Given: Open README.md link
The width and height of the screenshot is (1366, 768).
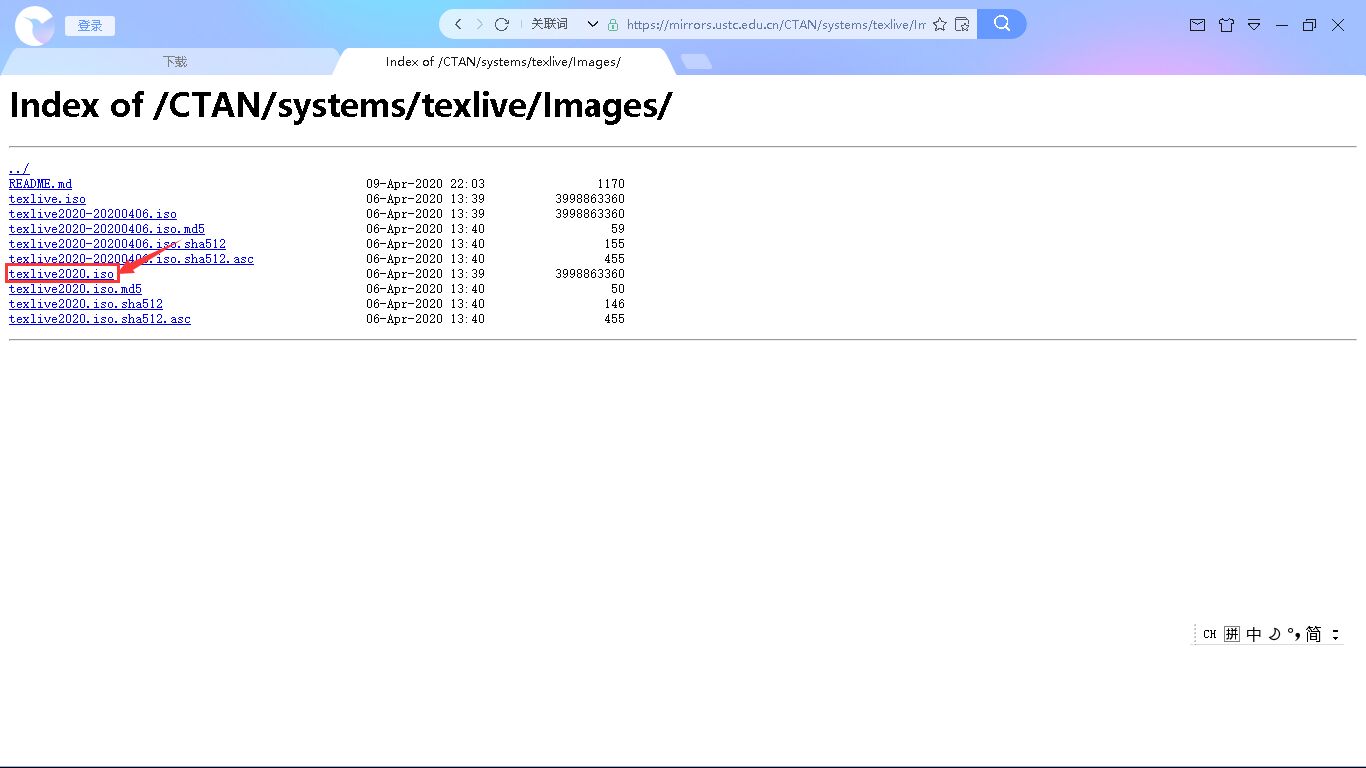Looking at the screenshot, I should 40,184.
